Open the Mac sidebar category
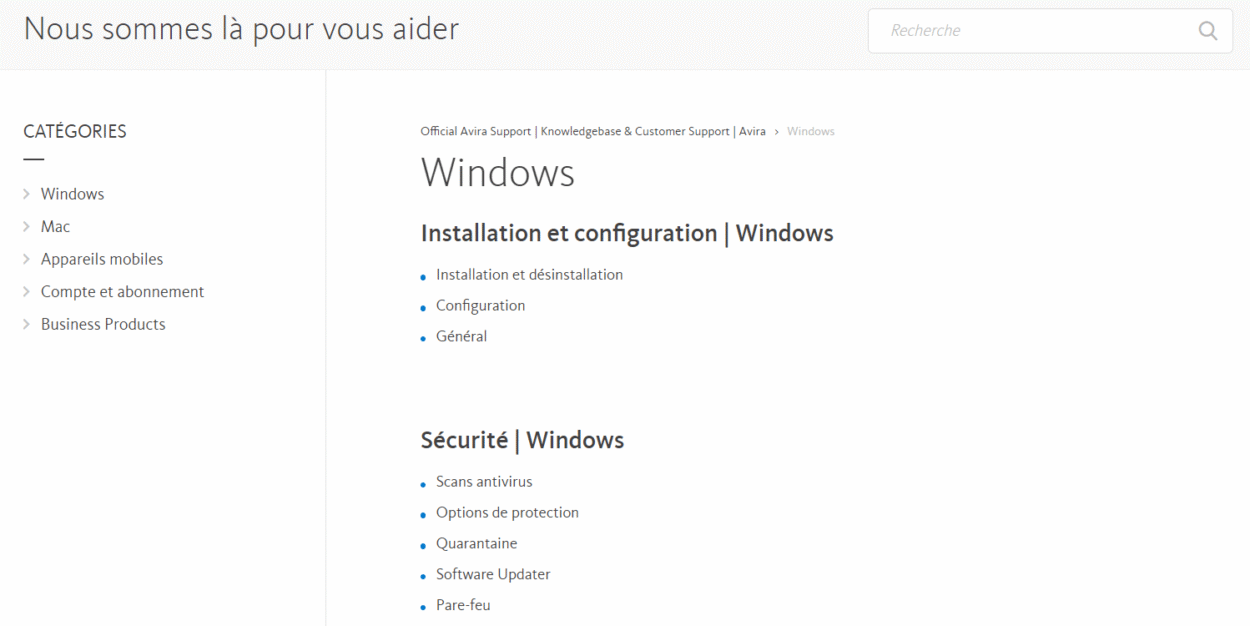 click(55, 227)
